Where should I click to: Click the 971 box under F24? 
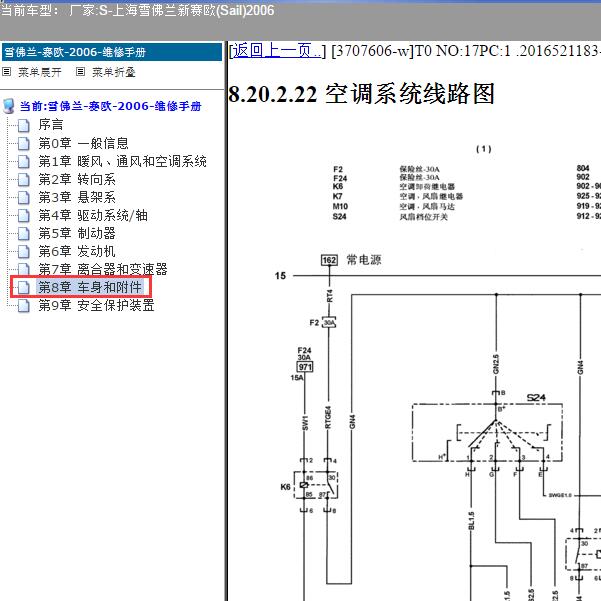pos(305,367)
